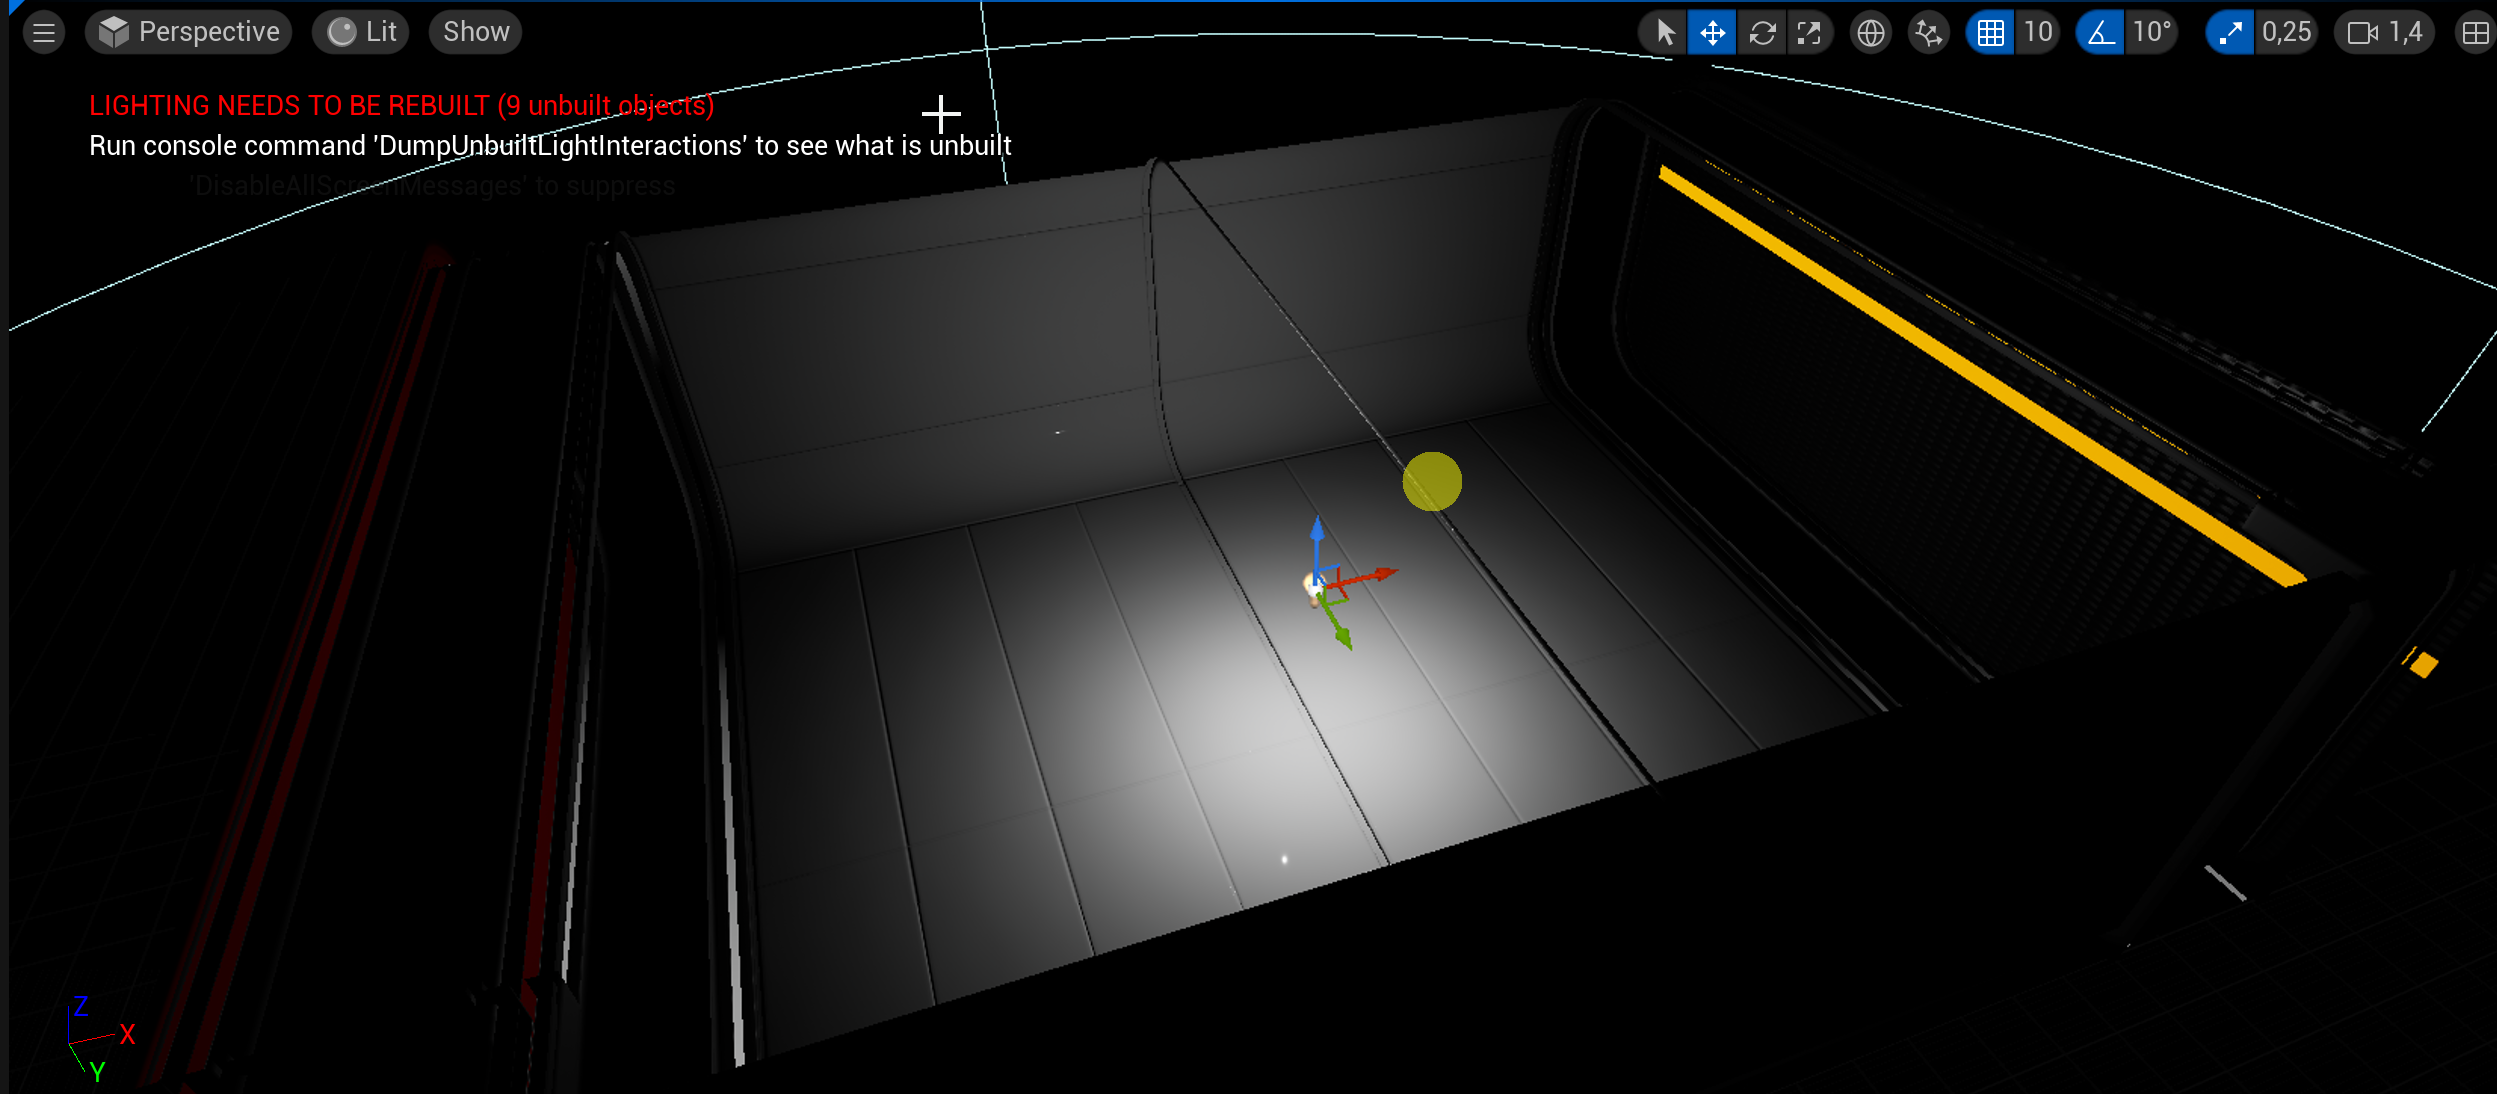Toggle world/local coordinate system globe
The width and height of the screenshot is (2497, 1094).
[1870, 33]
